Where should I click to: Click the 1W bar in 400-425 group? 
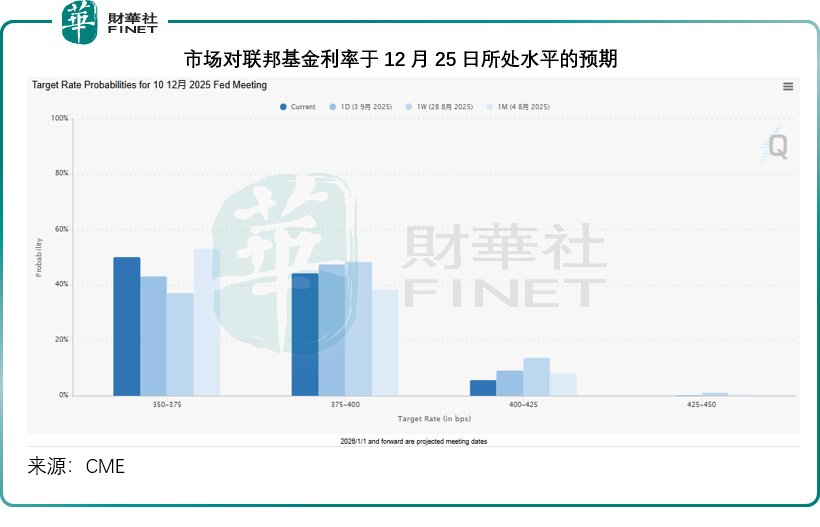(x=537, y=377)
